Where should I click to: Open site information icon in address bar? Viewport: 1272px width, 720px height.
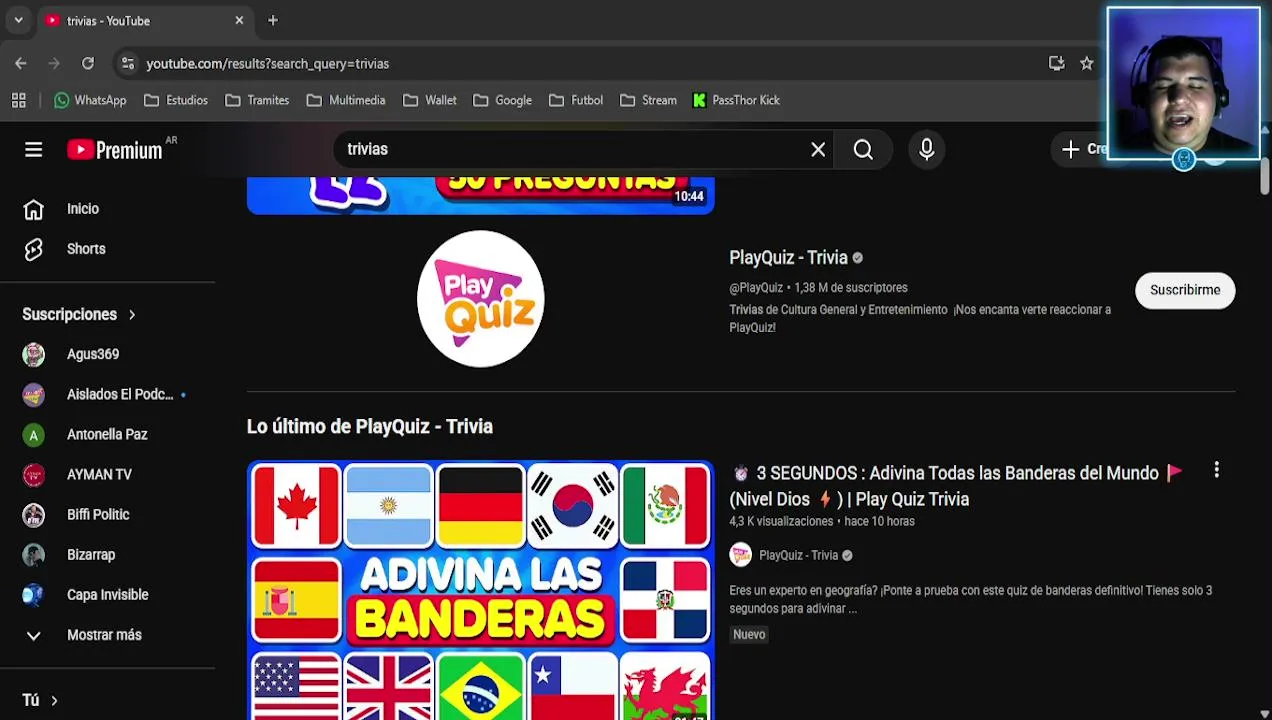pos(127,63)
